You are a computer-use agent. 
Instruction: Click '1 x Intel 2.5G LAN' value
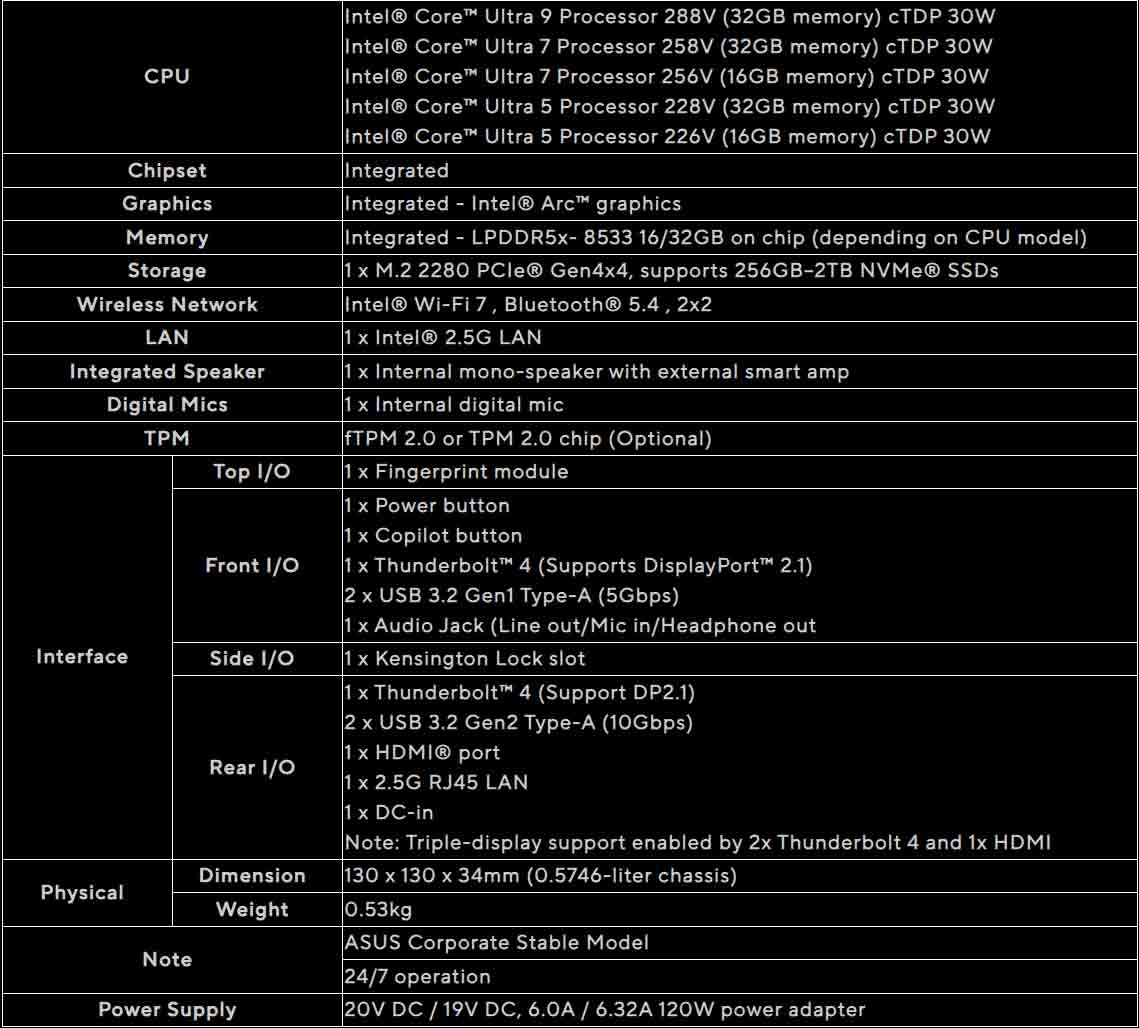[x=442, y=337]
